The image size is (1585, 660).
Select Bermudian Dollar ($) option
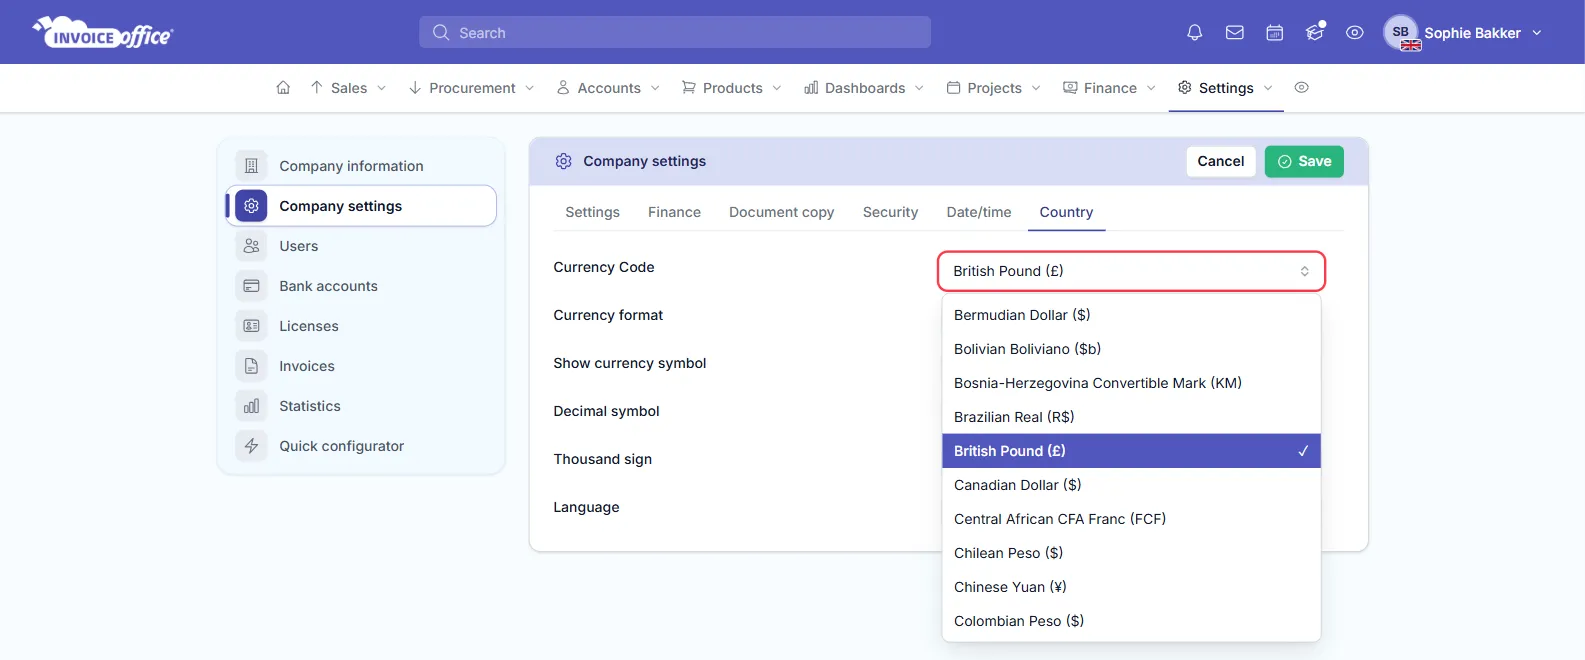[x=1131, y=315]
